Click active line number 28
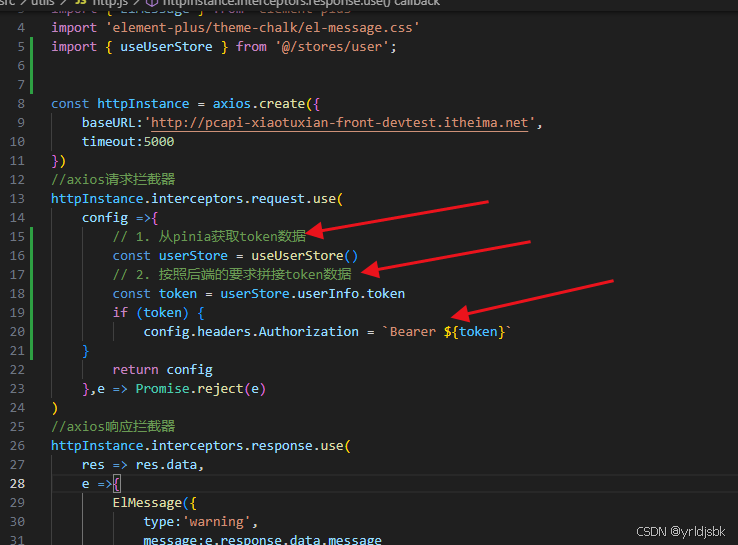Image resolution: width=738 pixels, height=545 pixels. 17,484
